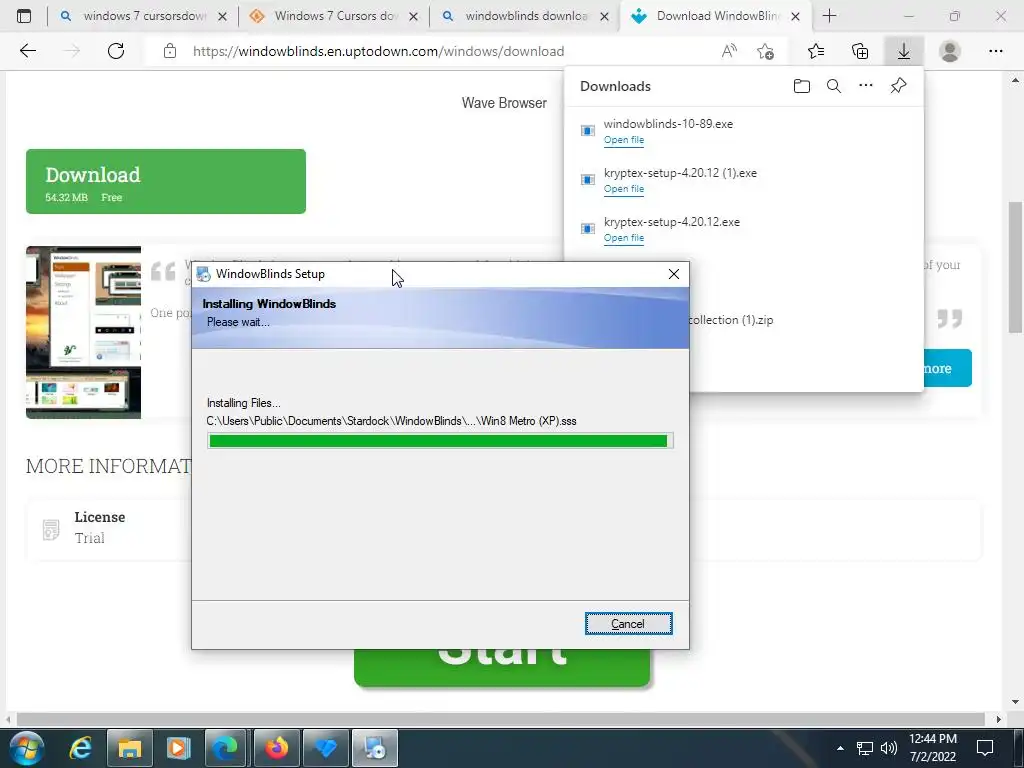Screen dimensions: 1024x768
Task: Close the WindowBlinds Setup dialog
Action: pos(674,274)
